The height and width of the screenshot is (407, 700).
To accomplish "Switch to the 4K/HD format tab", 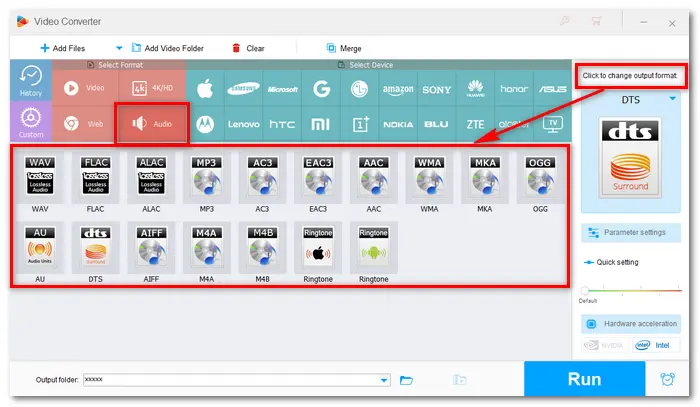I will point(152,88).
